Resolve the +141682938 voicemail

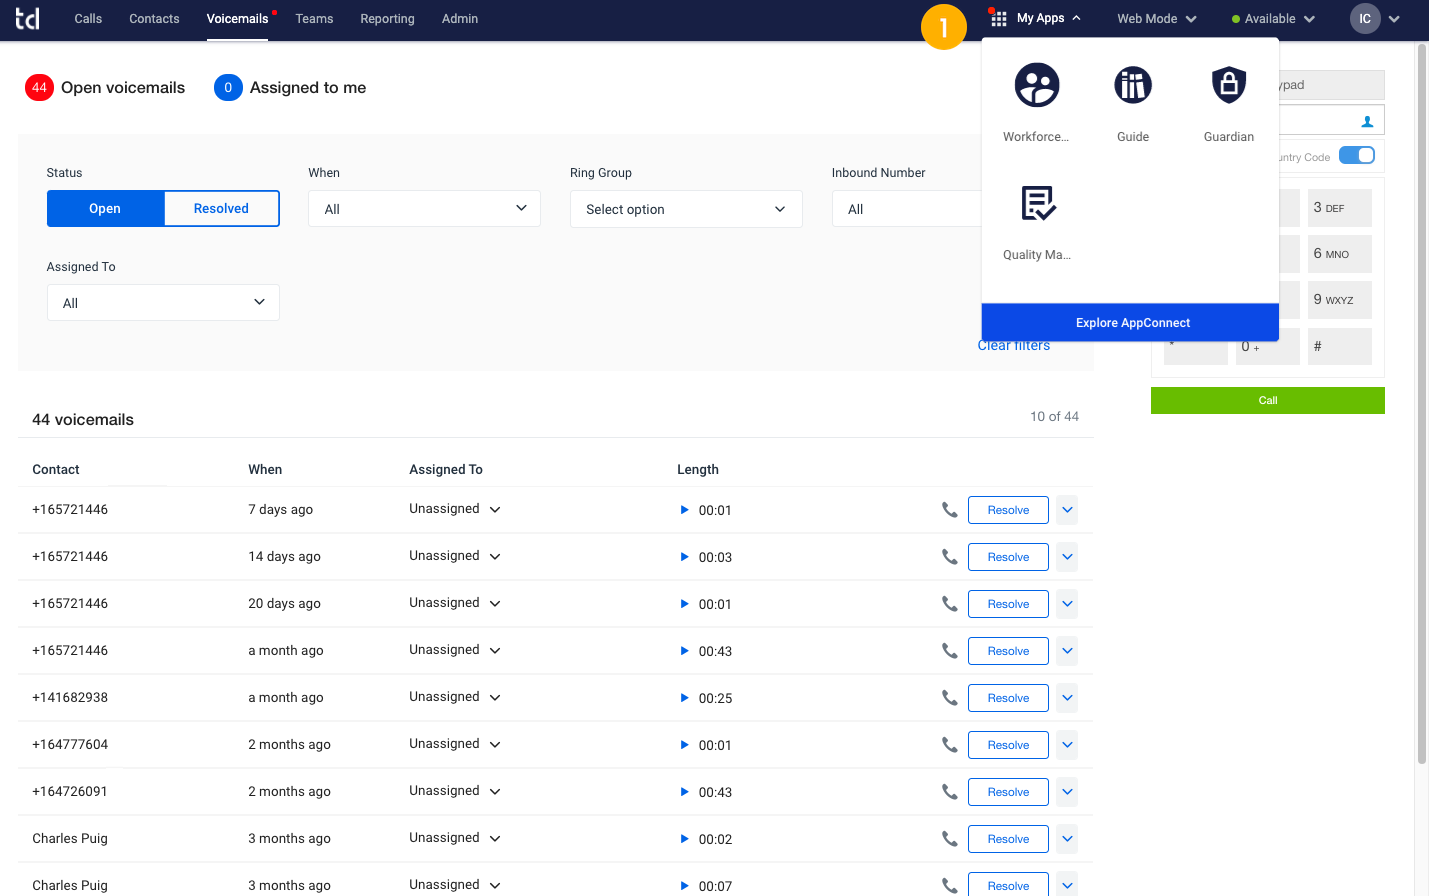point(1008,698)
